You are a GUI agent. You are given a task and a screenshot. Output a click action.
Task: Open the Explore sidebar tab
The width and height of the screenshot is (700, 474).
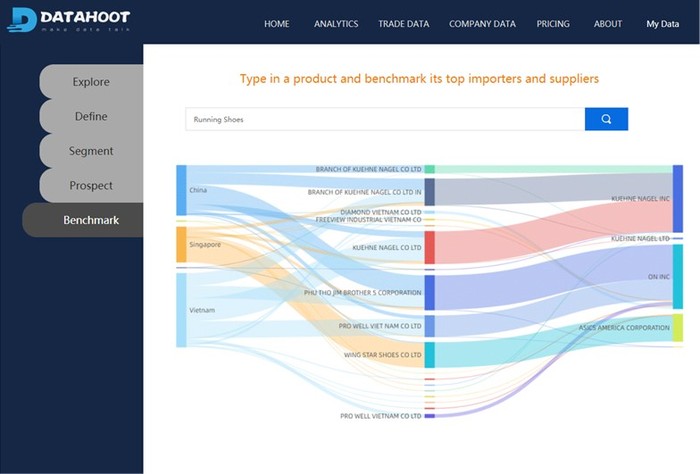tap(91, 82)
